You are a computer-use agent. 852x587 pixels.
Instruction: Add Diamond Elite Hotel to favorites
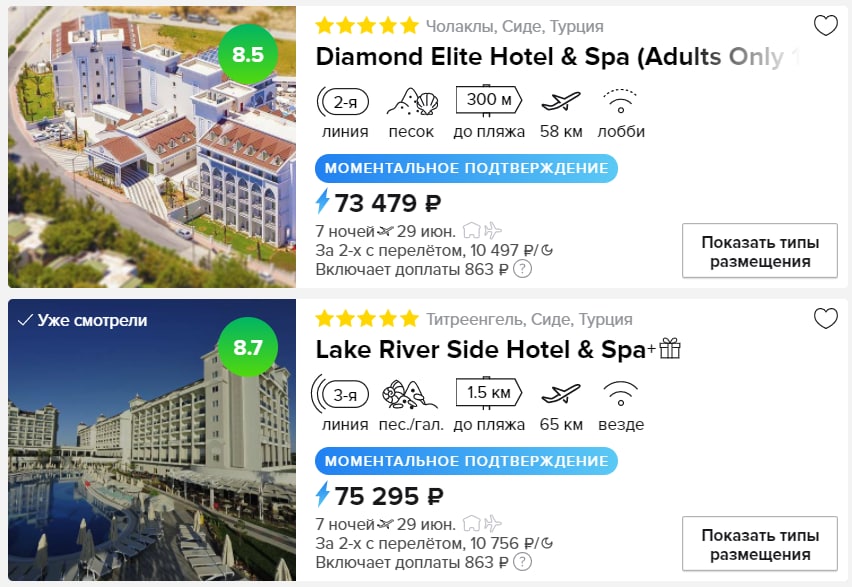825,26
